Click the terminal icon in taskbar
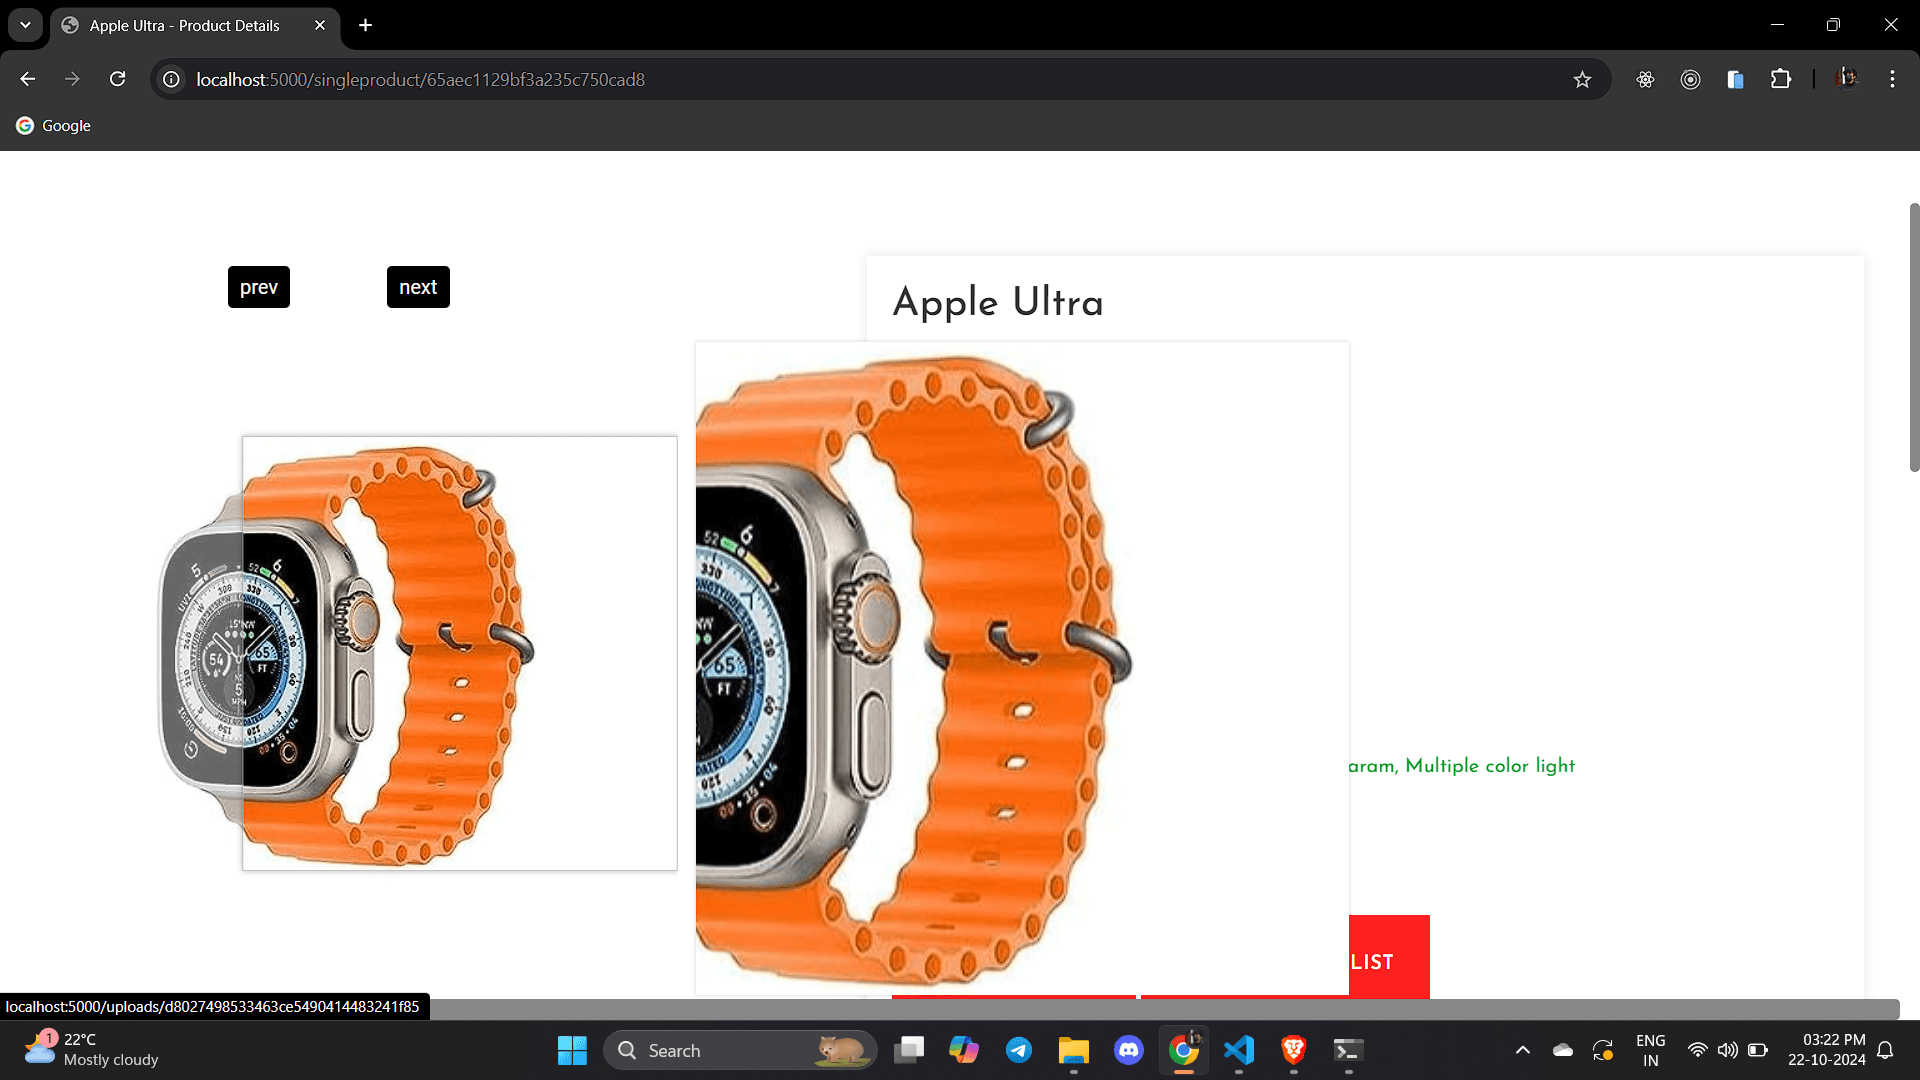Screen dimensions: 1920x1080 1346,1050
